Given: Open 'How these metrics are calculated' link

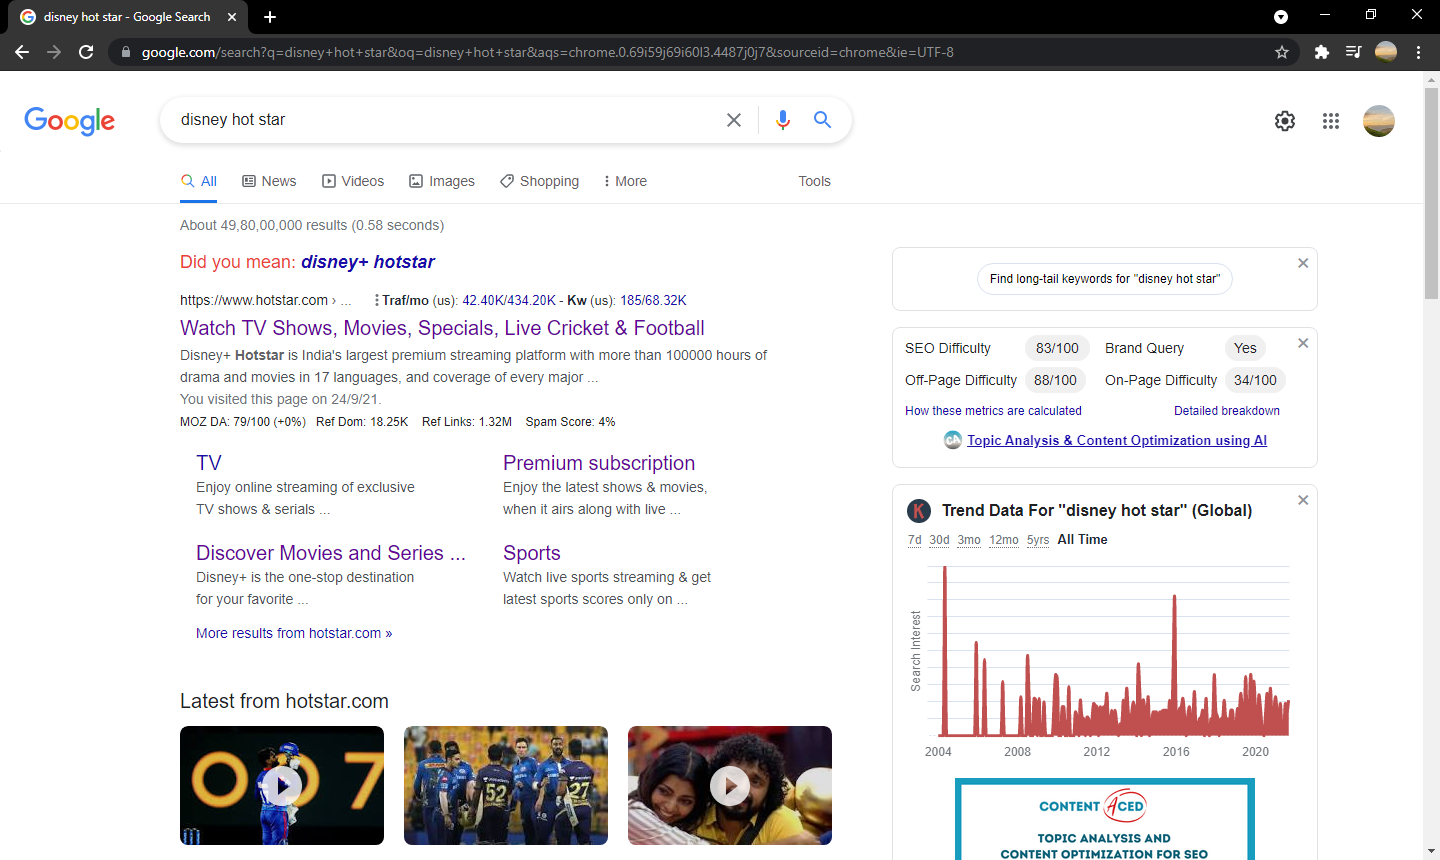Looking at the screenshot, I should coord(993,411).
